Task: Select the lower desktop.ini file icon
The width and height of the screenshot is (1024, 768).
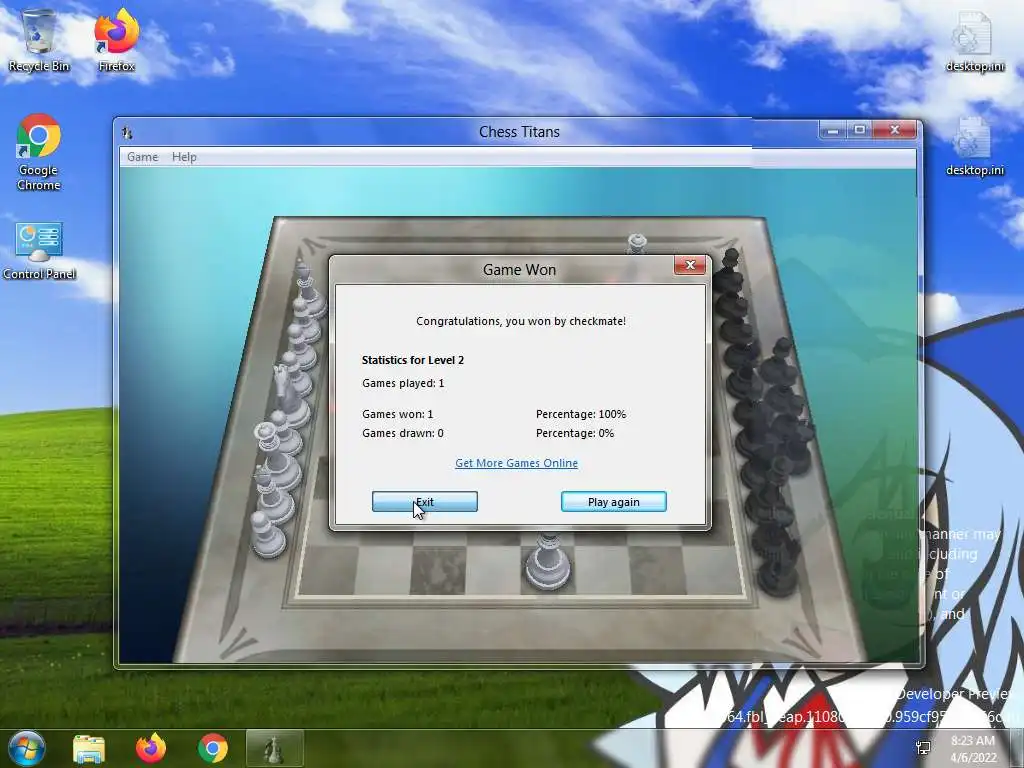Action: 974,146
